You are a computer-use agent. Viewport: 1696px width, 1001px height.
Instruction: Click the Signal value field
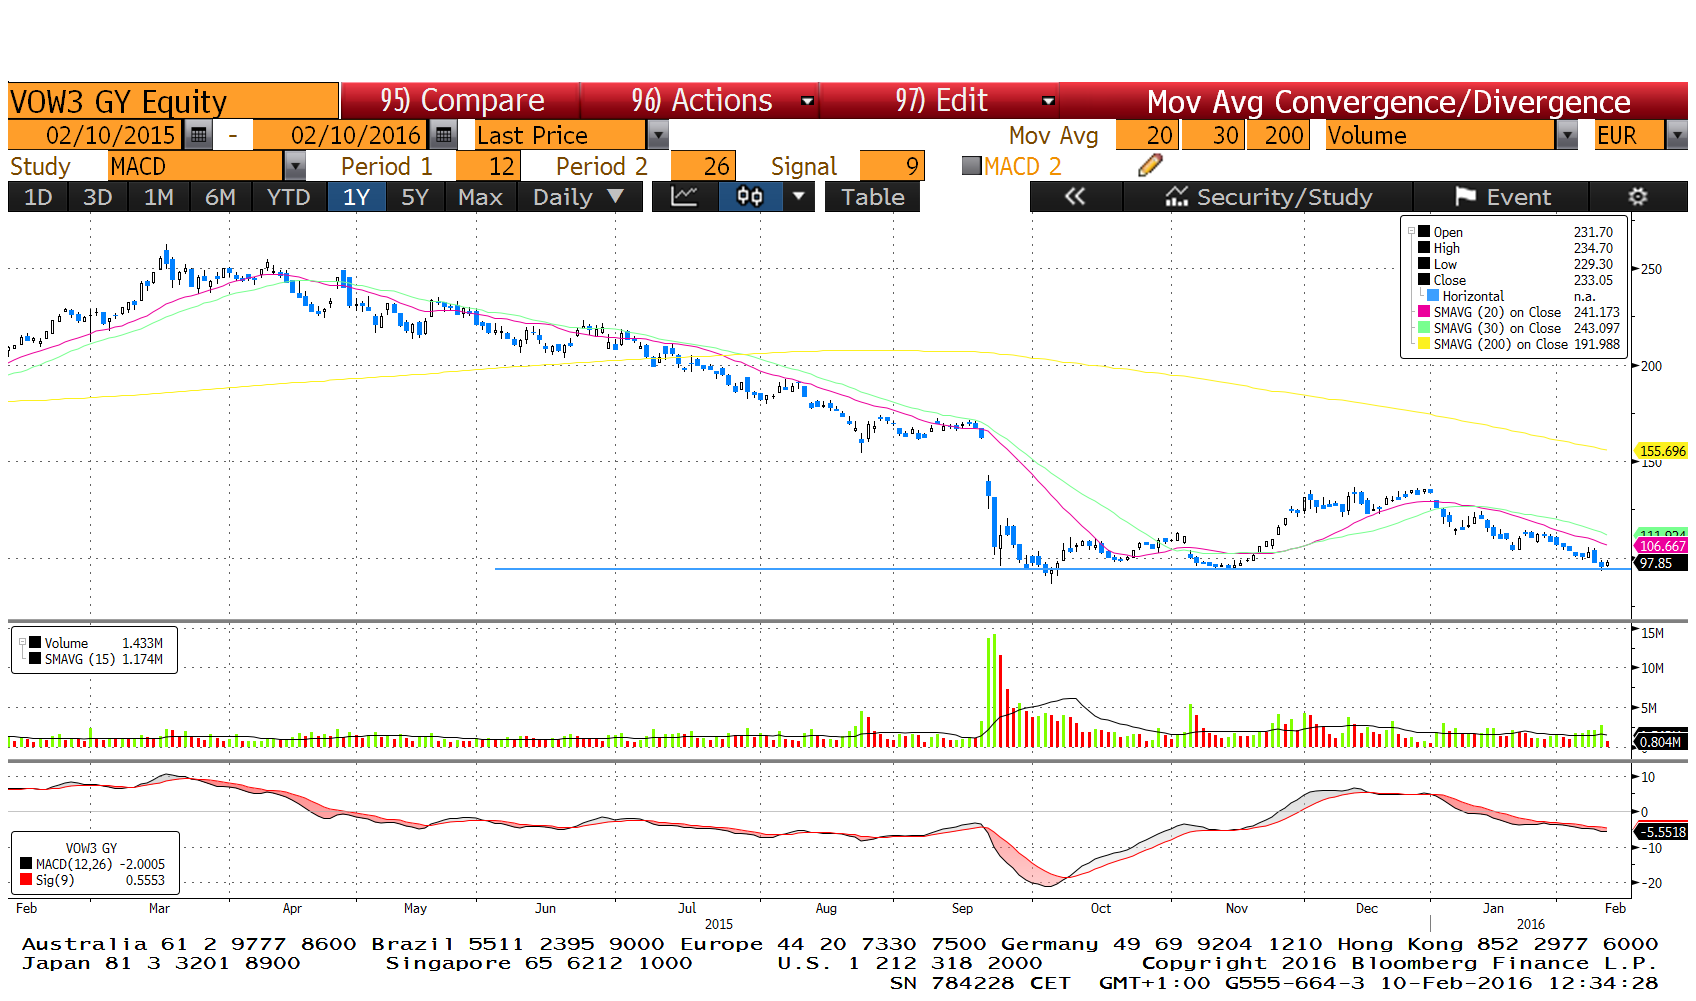[x=892, y=166]
